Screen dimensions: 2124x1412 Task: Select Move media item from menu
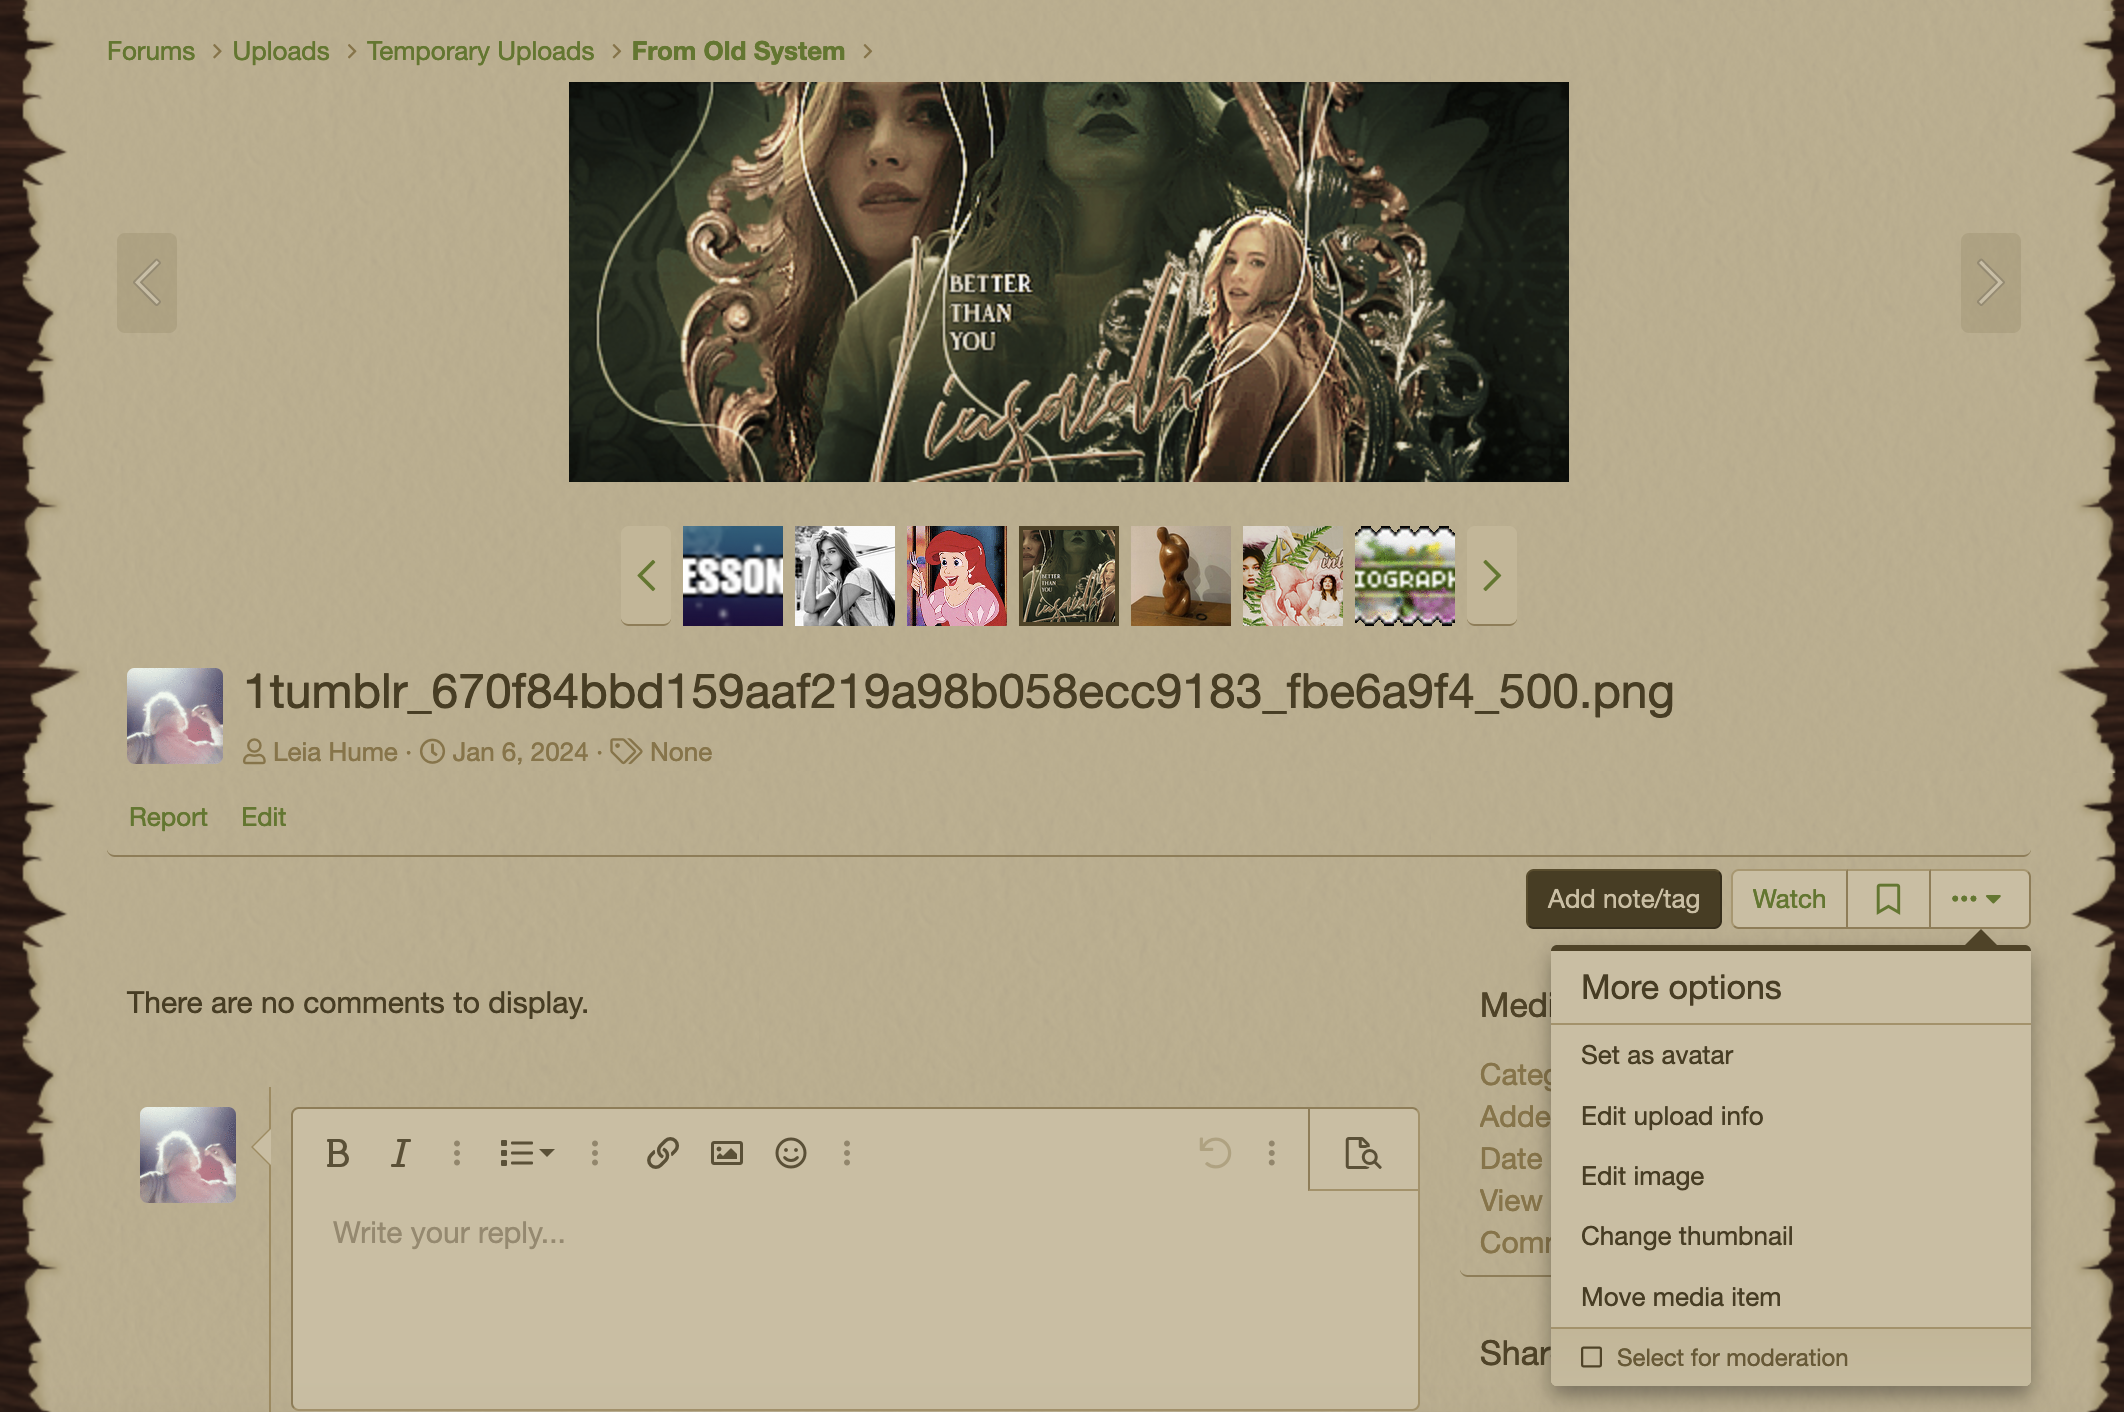point(1681,1295)
